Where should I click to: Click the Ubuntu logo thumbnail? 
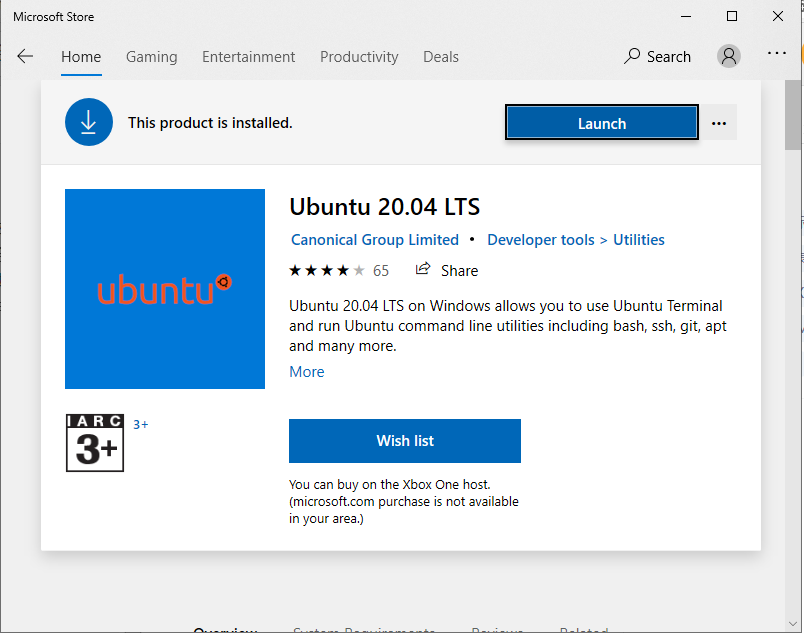click(164, 289)
